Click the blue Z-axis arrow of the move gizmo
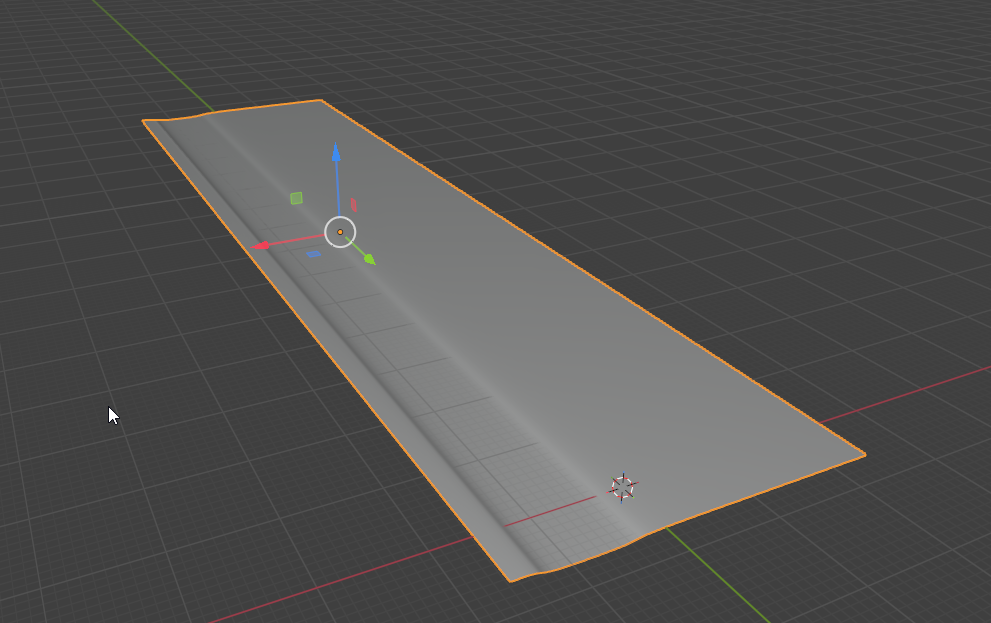The image size is (991, 623). pos(336,154)
